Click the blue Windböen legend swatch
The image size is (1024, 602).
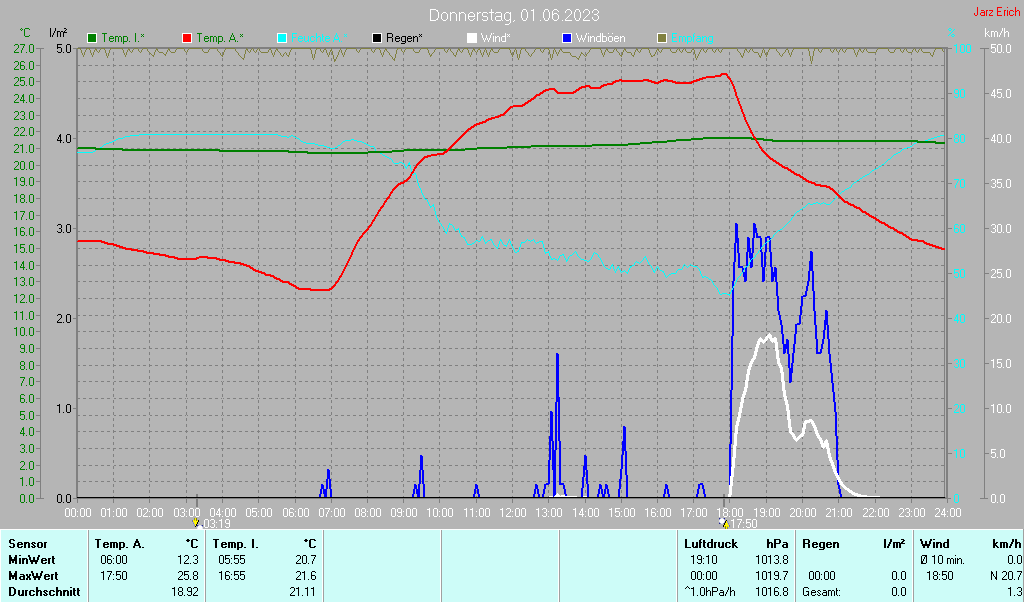tap(567, 38)
